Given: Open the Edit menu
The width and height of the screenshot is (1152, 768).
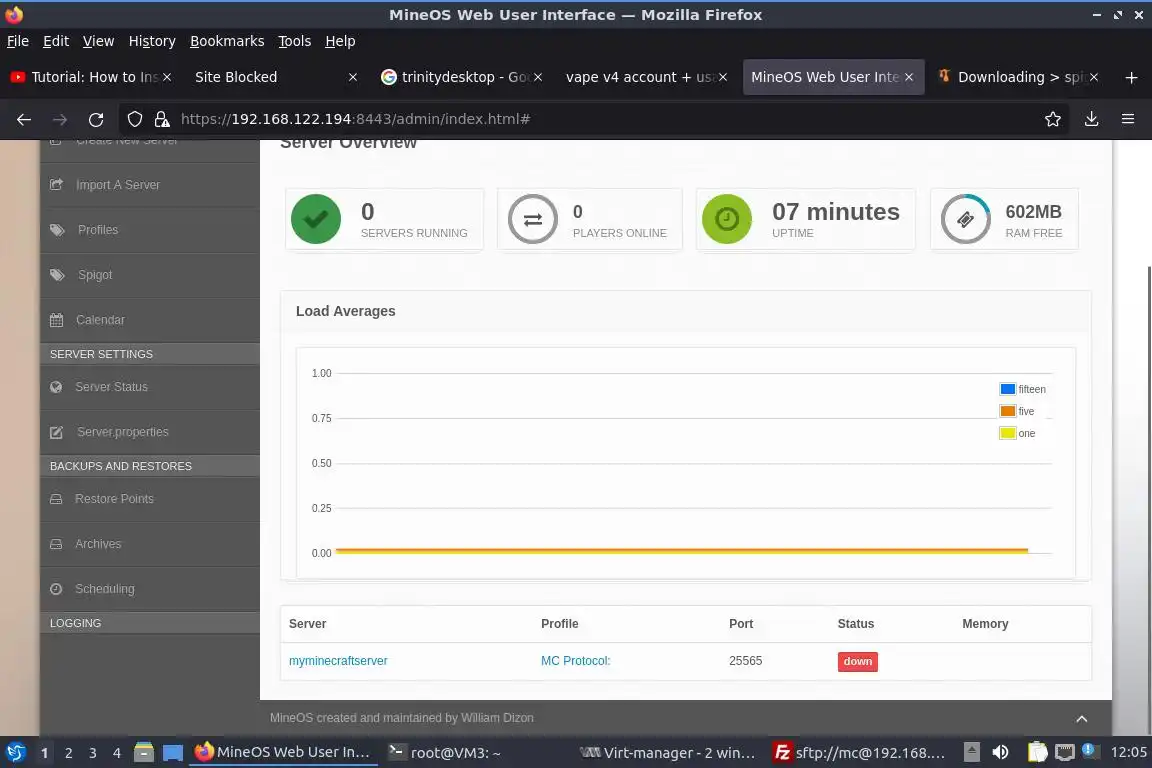Looking at the screenshot, I should pos(56,41).
